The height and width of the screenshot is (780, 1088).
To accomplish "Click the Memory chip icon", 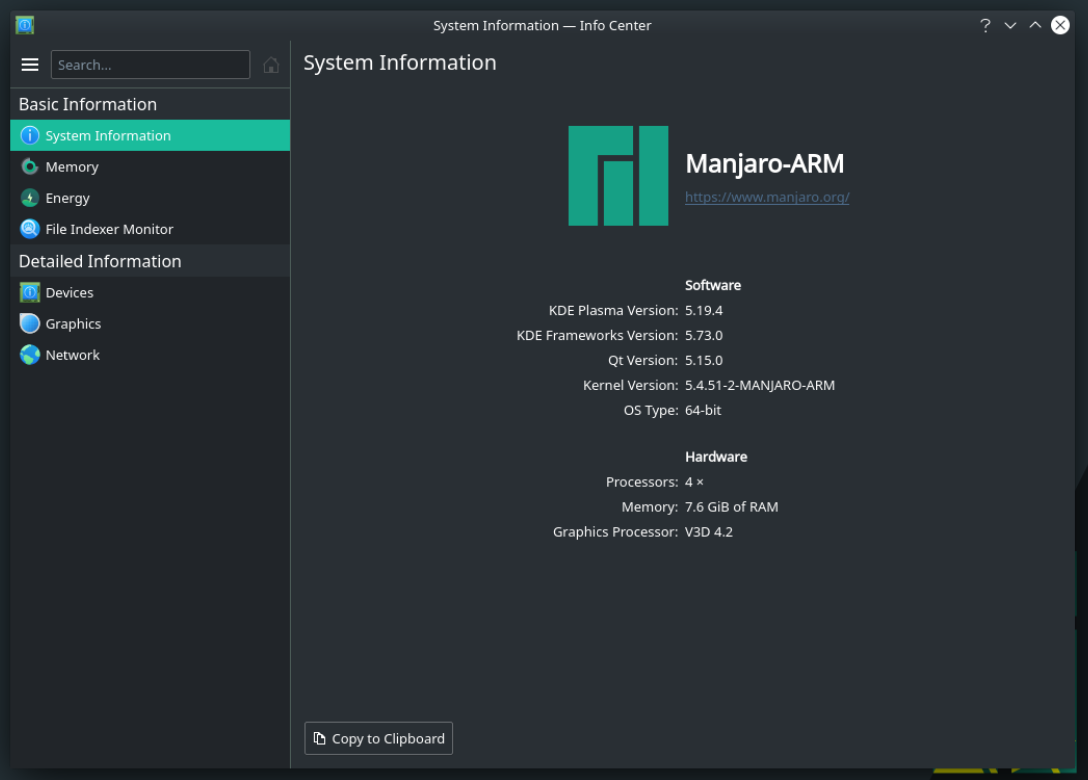I will (x=30, y=167).
